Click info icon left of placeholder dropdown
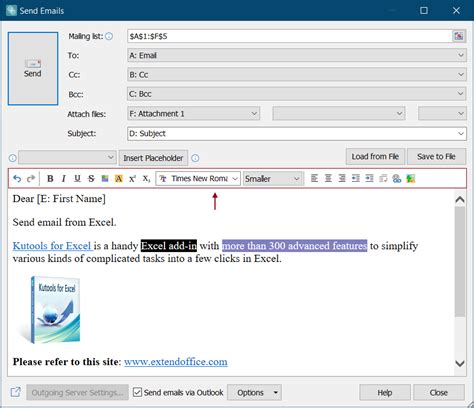The width and height of the screenshot is (474, 408). 12,158
